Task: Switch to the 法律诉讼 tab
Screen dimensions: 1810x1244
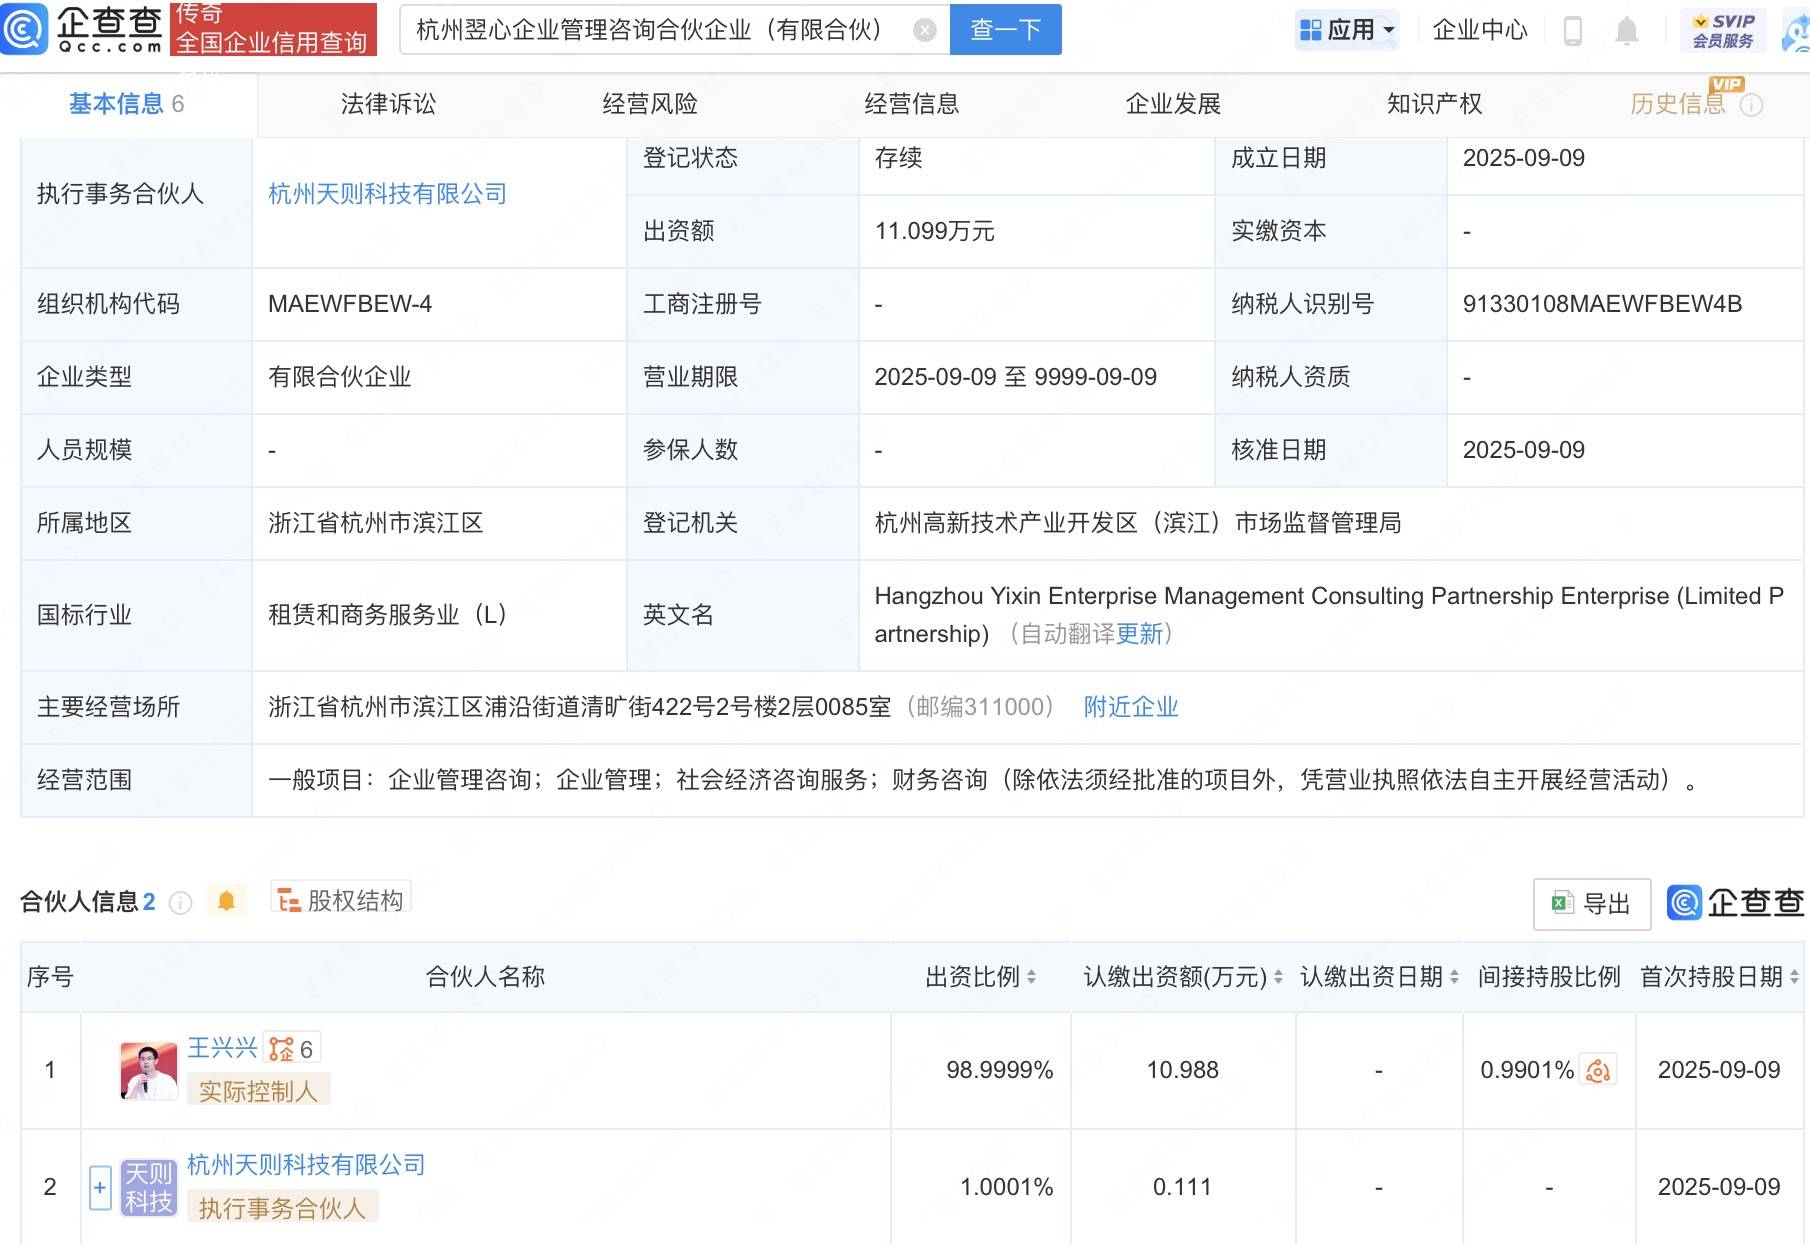Action: coord(388,104)
